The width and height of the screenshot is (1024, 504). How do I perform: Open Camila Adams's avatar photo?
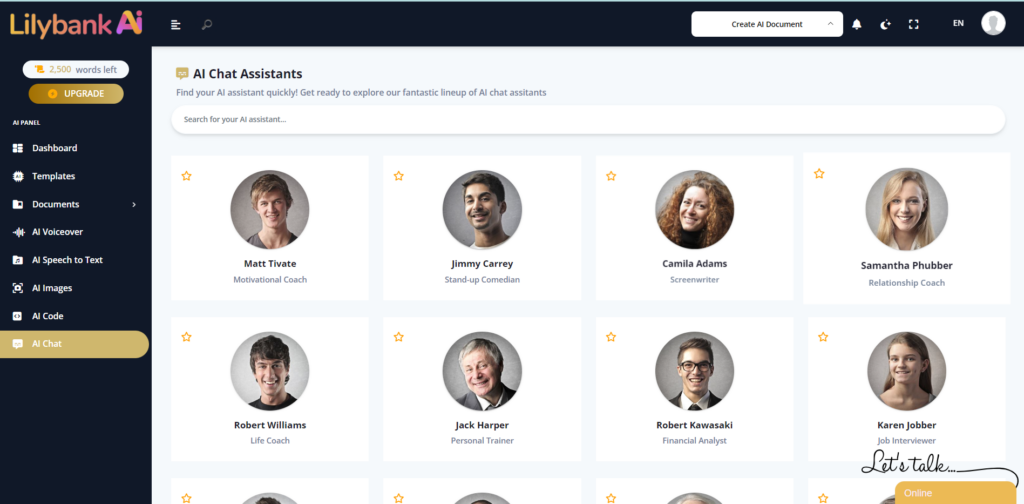coord(694,210)
